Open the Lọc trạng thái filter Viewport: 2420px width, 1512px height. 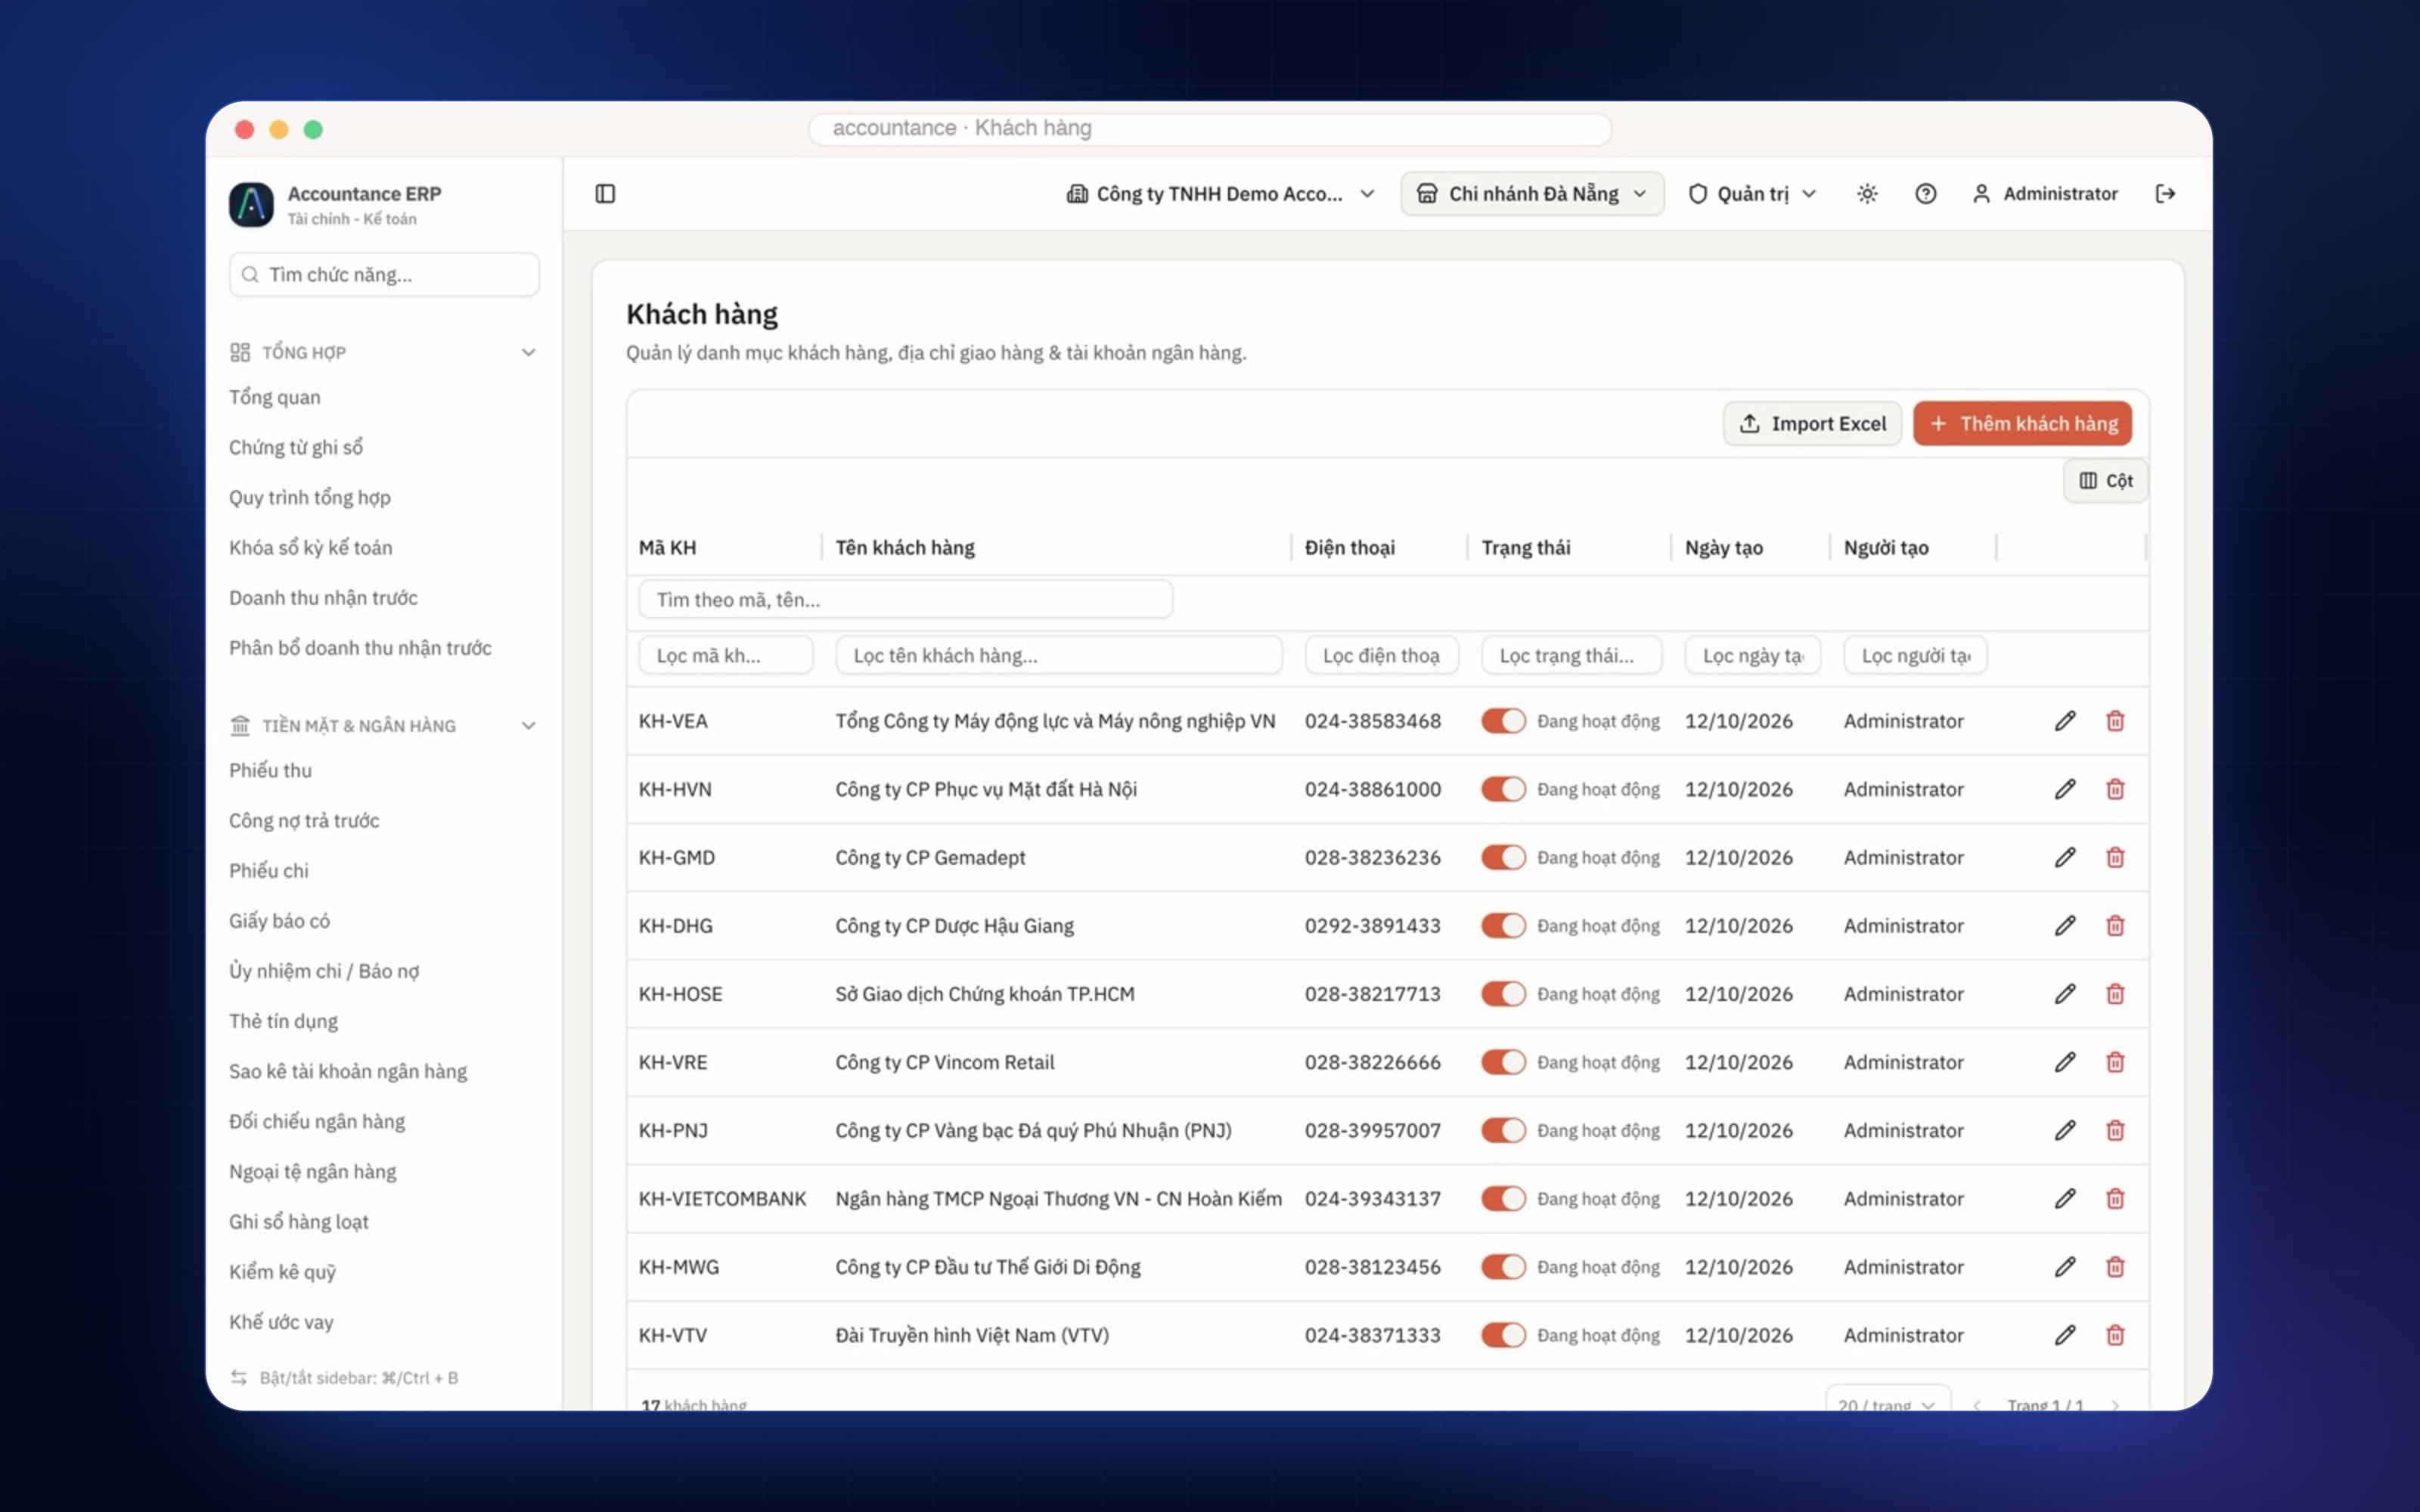pyautogui.click(x=1571, y=656)
